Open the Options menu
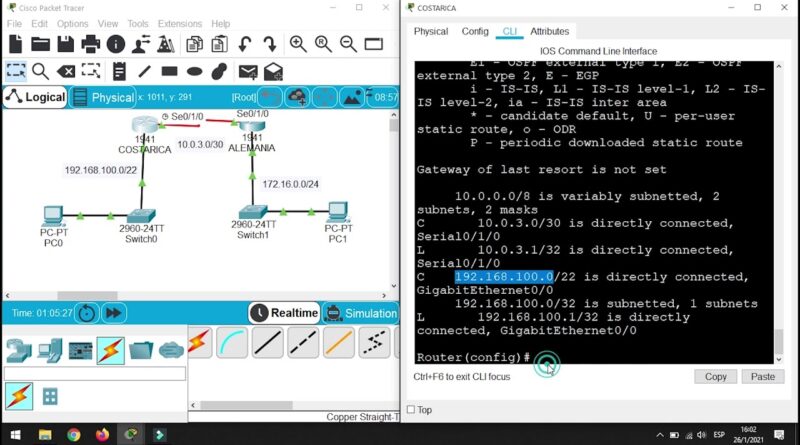This screenshot has height=445, width=800. (72, 24)
